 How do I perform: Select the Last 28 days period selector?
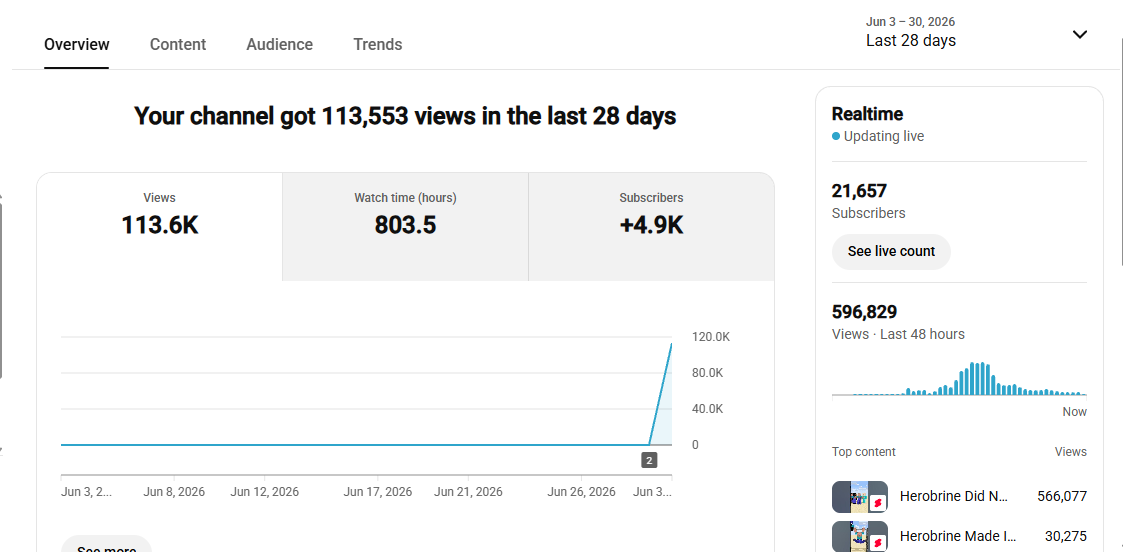(910, 32)
